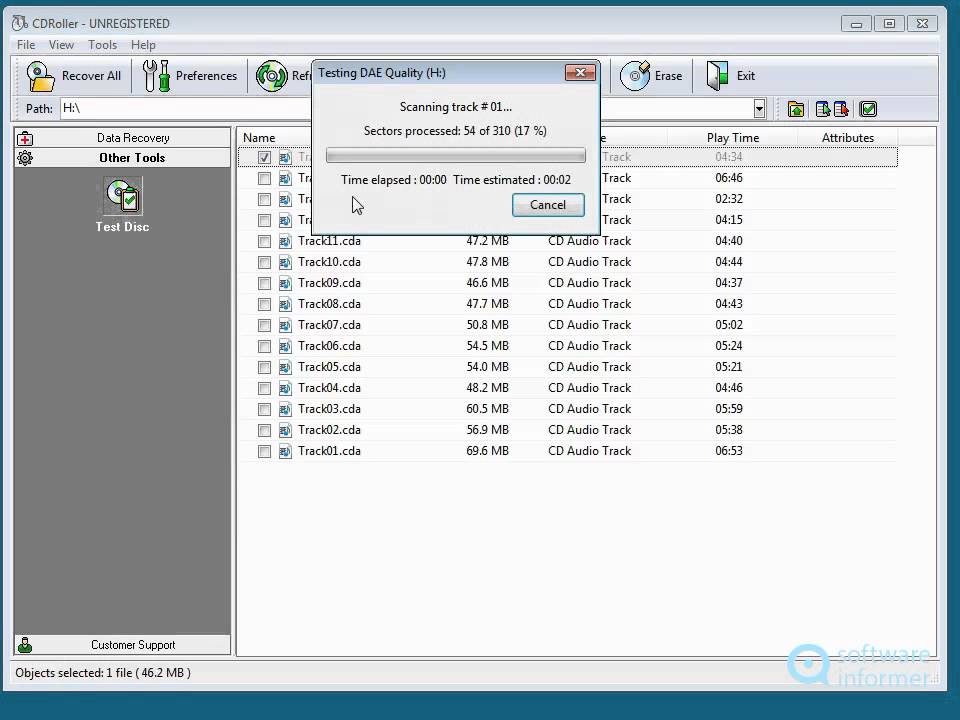This screenshot has width=960, height=720.
Task: Tick the Track11.cda checkbox
Action: [264, 242]
